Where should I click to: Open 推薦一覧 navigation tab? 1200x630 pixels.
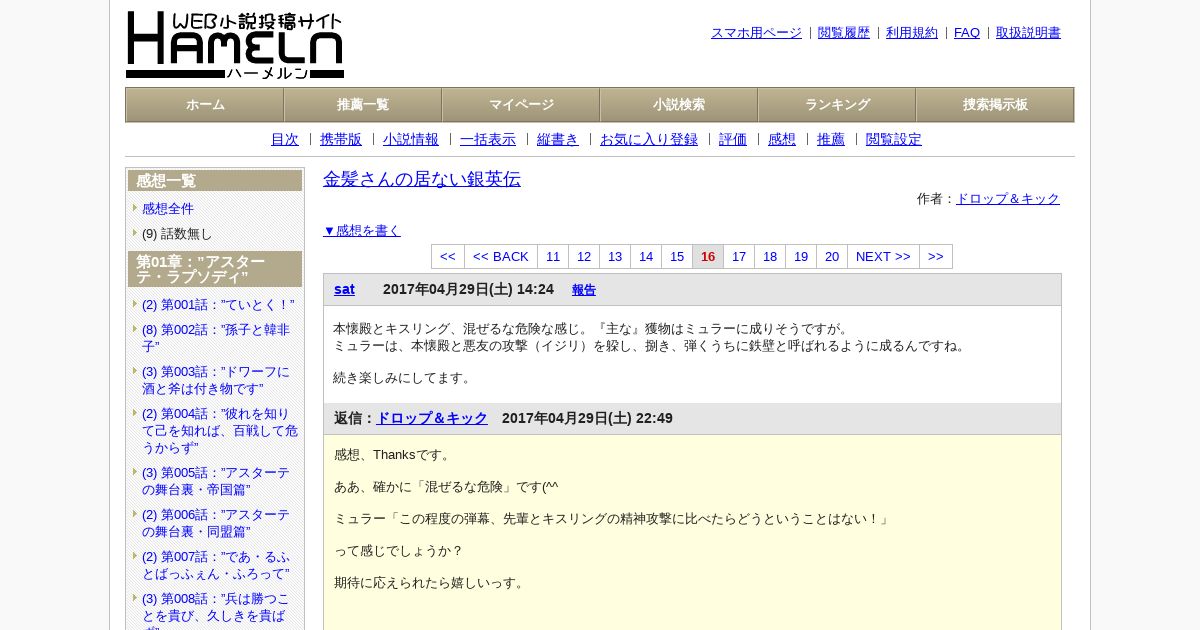363,105
